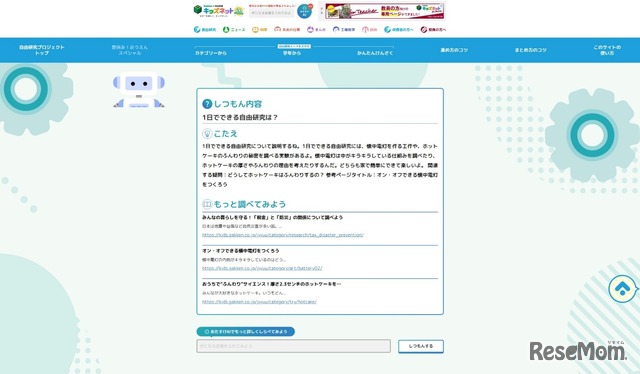Open the 自由研究 section icon in top navigation

pyautogui.click(x=197, y=29)
